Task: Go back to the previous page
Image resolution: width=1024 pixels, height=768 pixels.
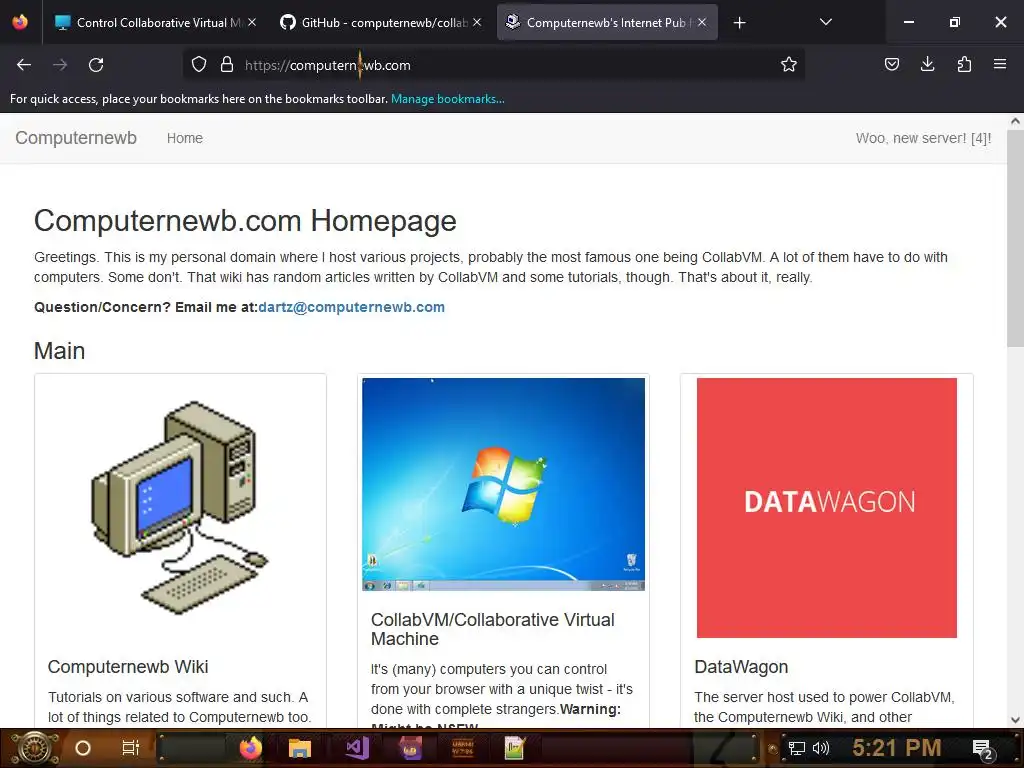Action: (24, 65)
